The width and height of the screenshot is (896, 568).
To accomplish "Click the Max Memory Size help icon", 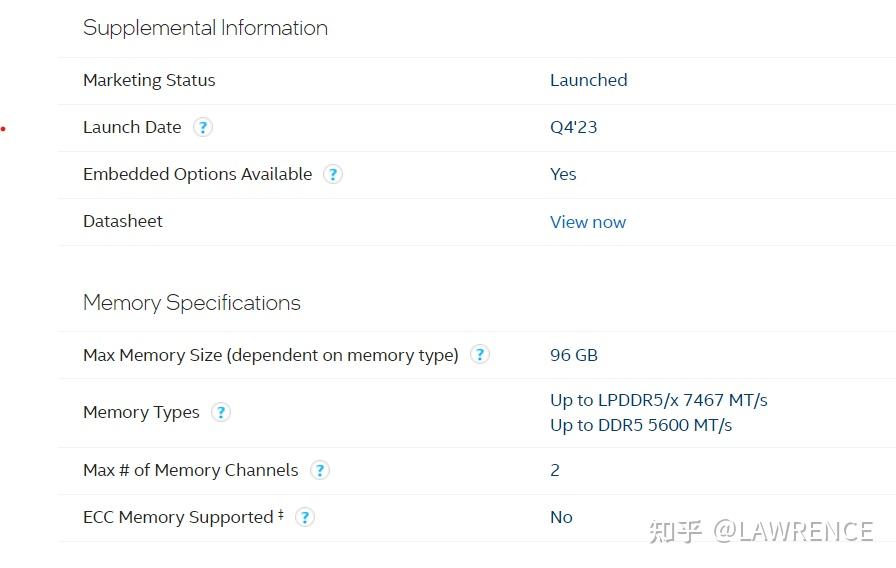I will [x=480, y=354].
